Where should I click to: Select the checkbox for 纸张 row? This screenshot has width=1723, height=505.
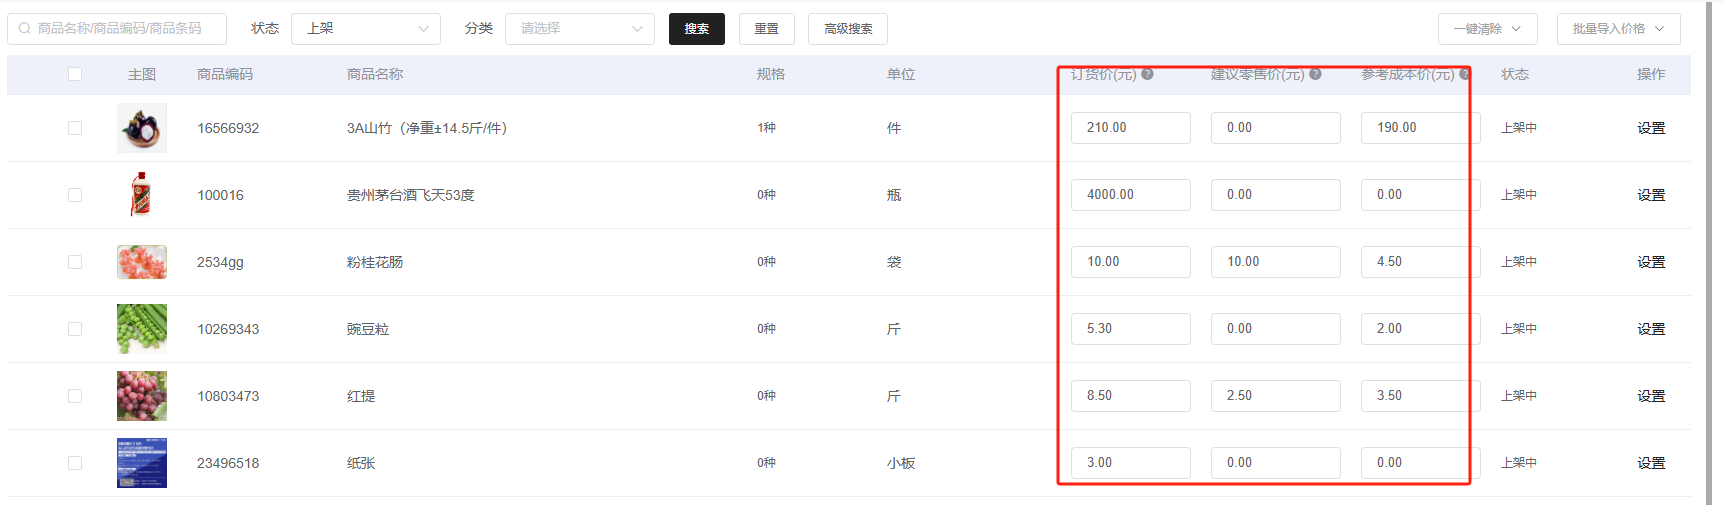(75, 463)
